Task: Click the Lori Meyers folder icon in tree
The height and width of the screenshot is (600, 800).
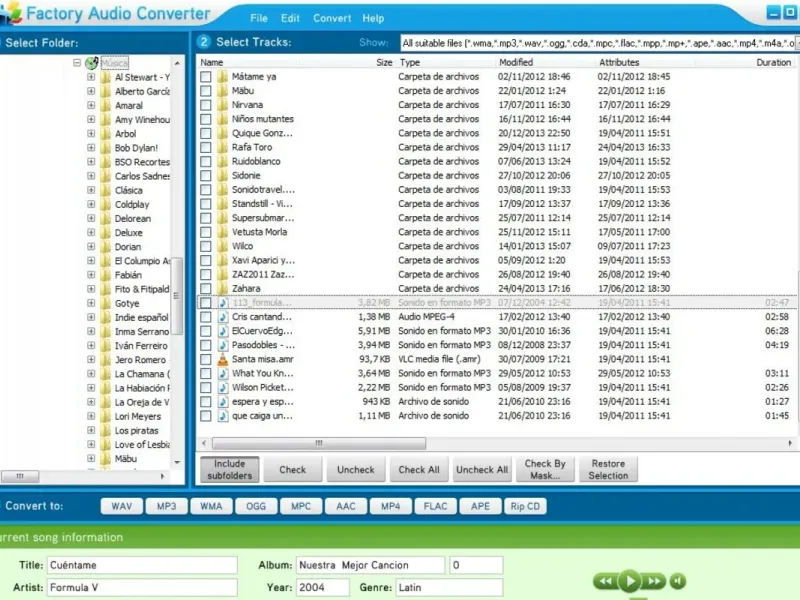Action: 106,416
